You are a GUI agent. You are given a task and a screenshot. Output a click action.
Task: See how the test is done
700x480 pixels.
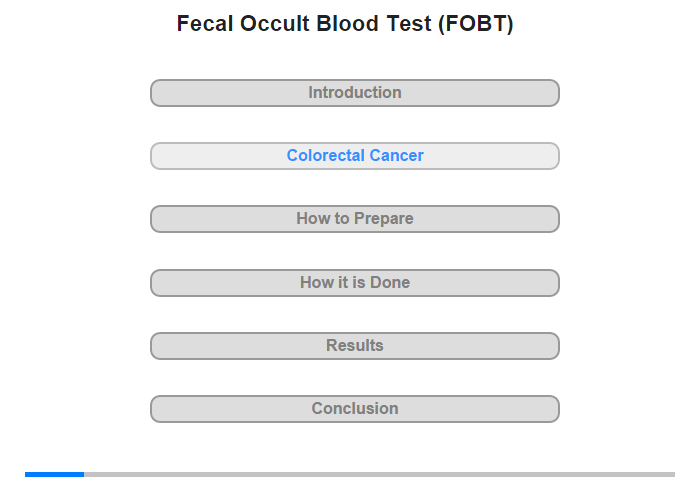click(354, 283)
